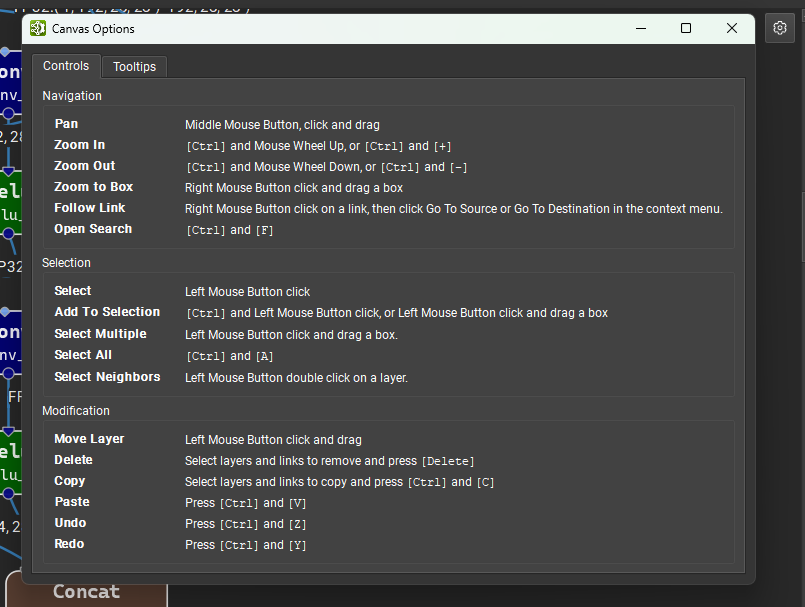The width and height of the screenshot is (805, 607).
Task: Click the Open Search shortcut label
Action: click(x=93, y=229)
